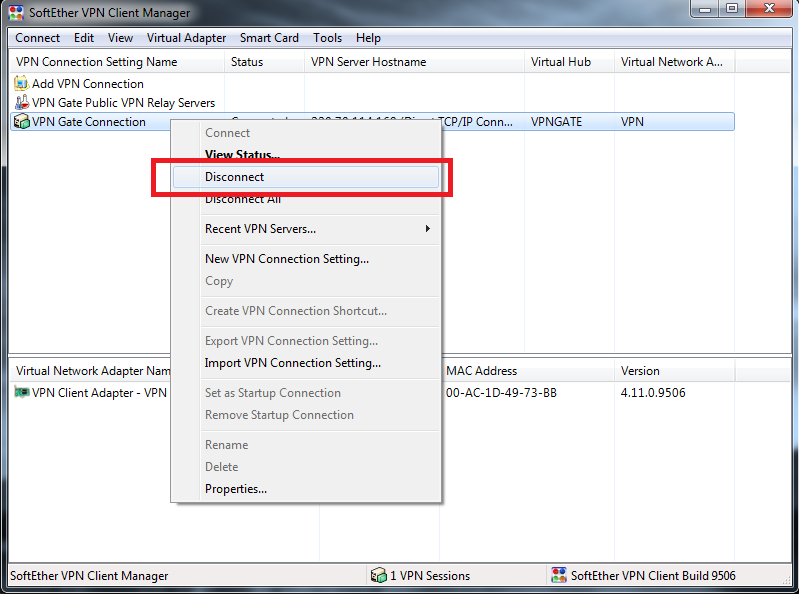Screen dimensions: 799x594
Task: Open the Virtual Adapter menu
Action: (x=187, y=38)
